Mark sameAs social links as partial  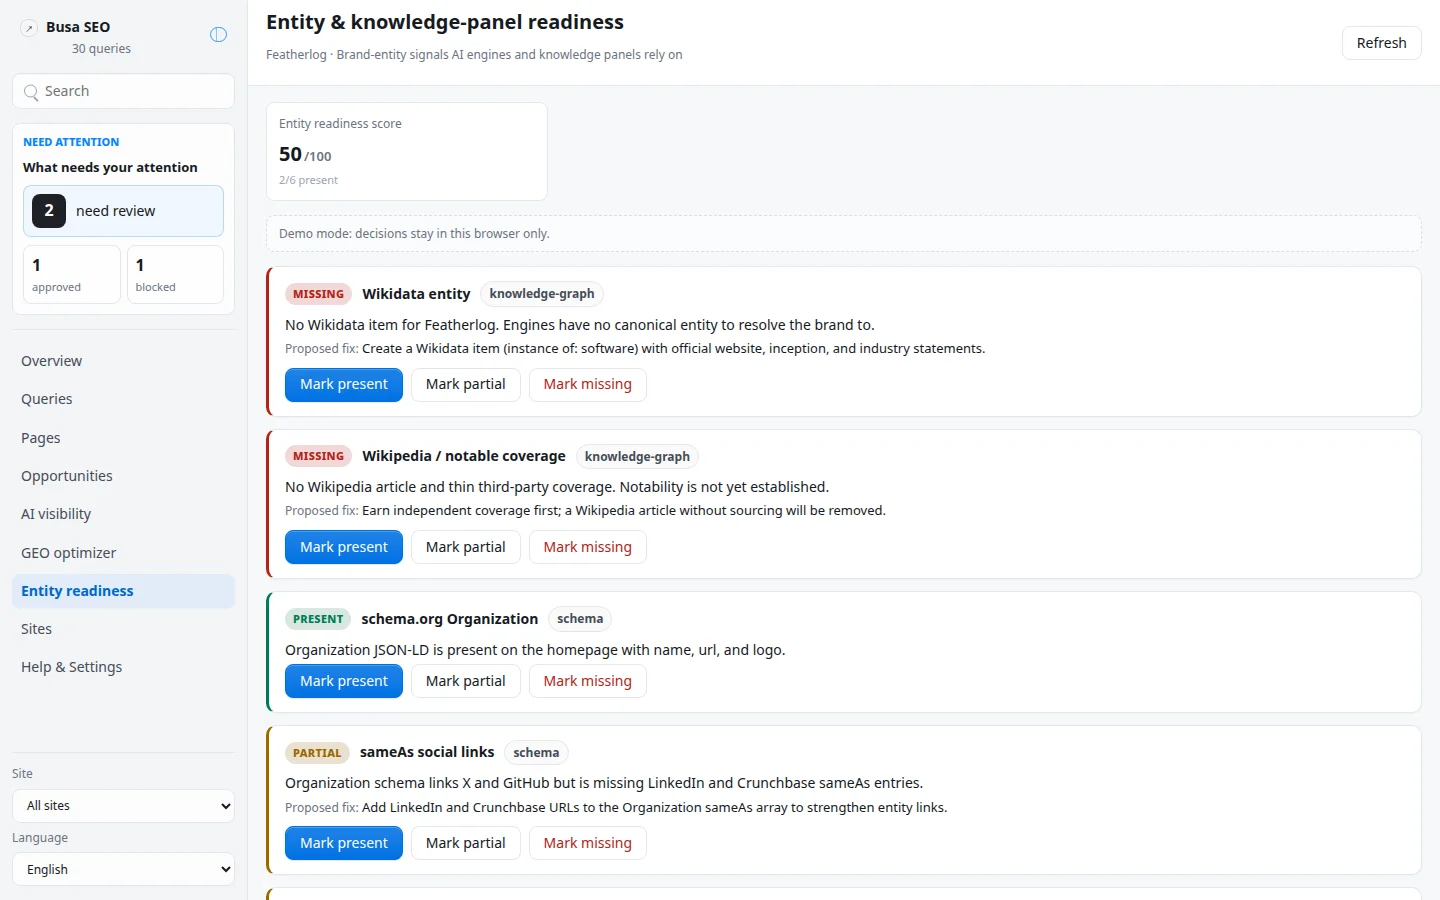[466, 843]
